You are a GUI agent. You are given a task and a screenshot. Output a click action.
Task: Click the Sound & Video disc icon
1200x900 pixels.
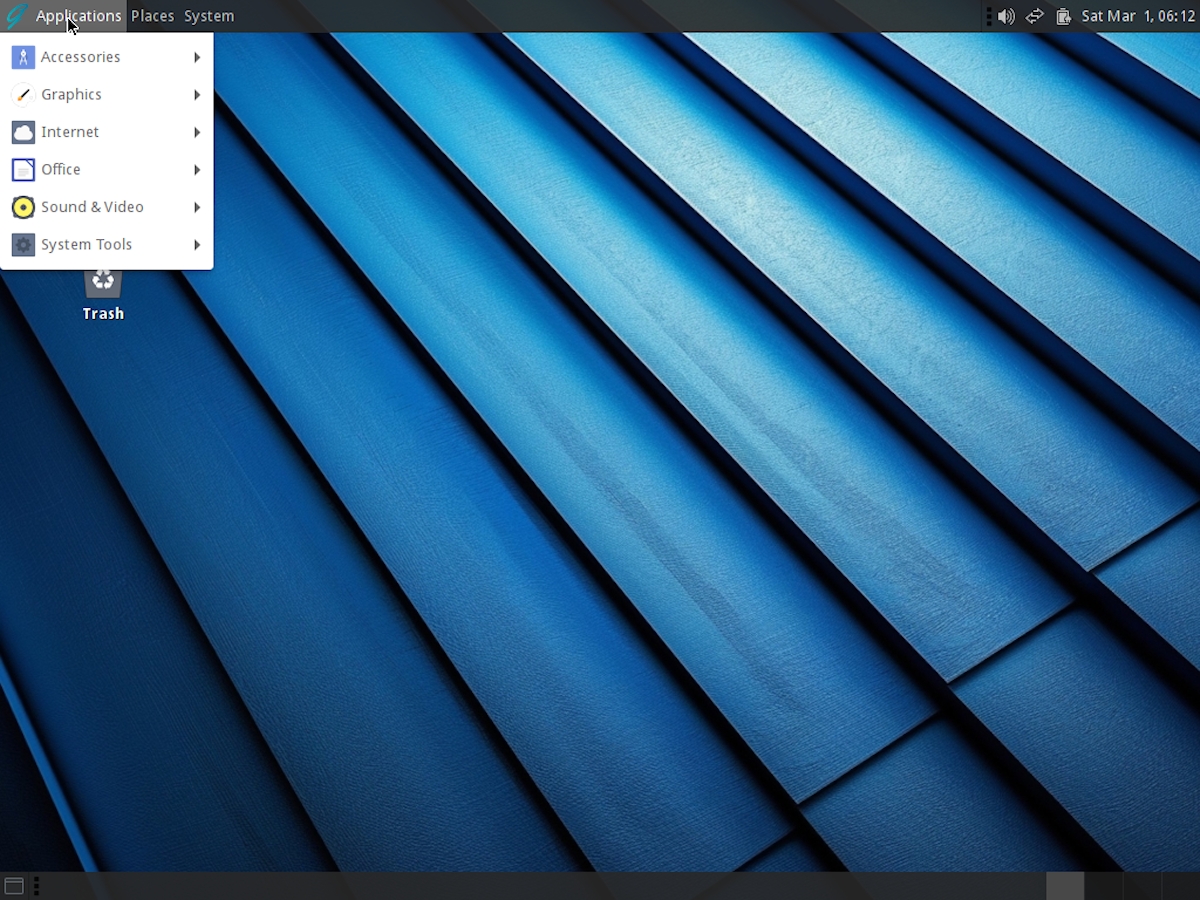click(x=23, y=207)
